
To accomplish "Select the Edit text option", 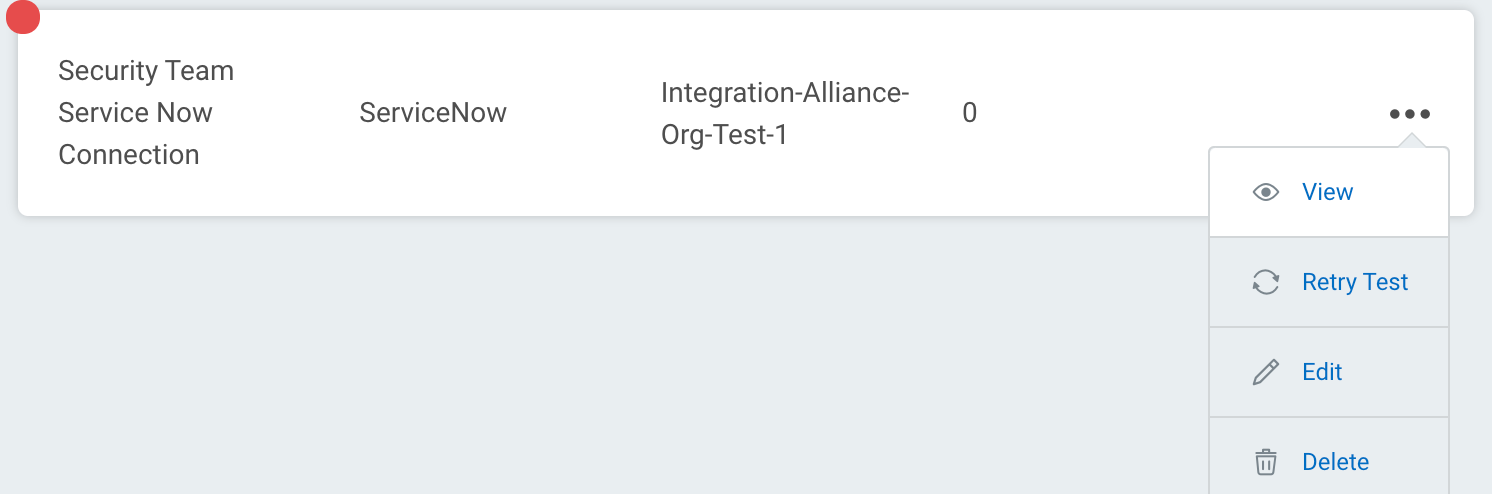I will coord(1322,372).
